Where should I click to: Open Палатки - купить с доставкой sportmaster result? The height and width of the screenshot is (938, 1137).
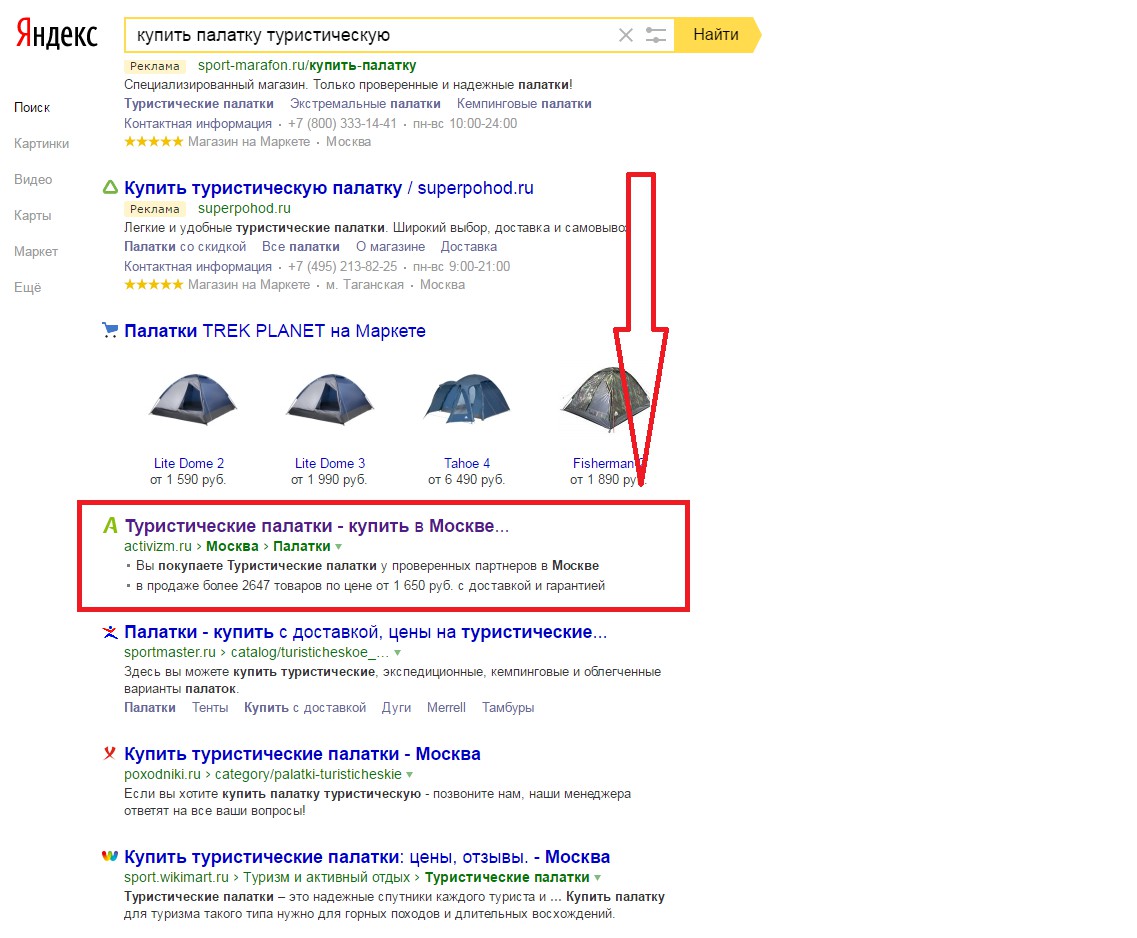click(365, 632)
